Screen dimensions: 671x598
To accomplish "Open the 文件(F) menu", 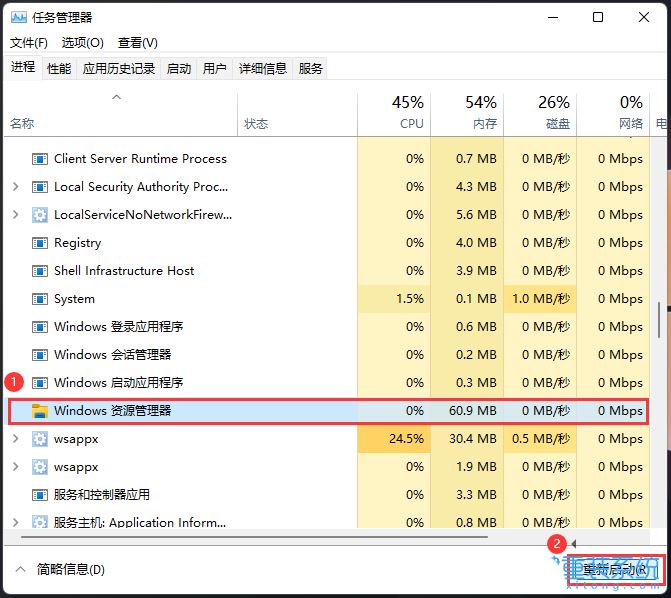I will (29, 43).
